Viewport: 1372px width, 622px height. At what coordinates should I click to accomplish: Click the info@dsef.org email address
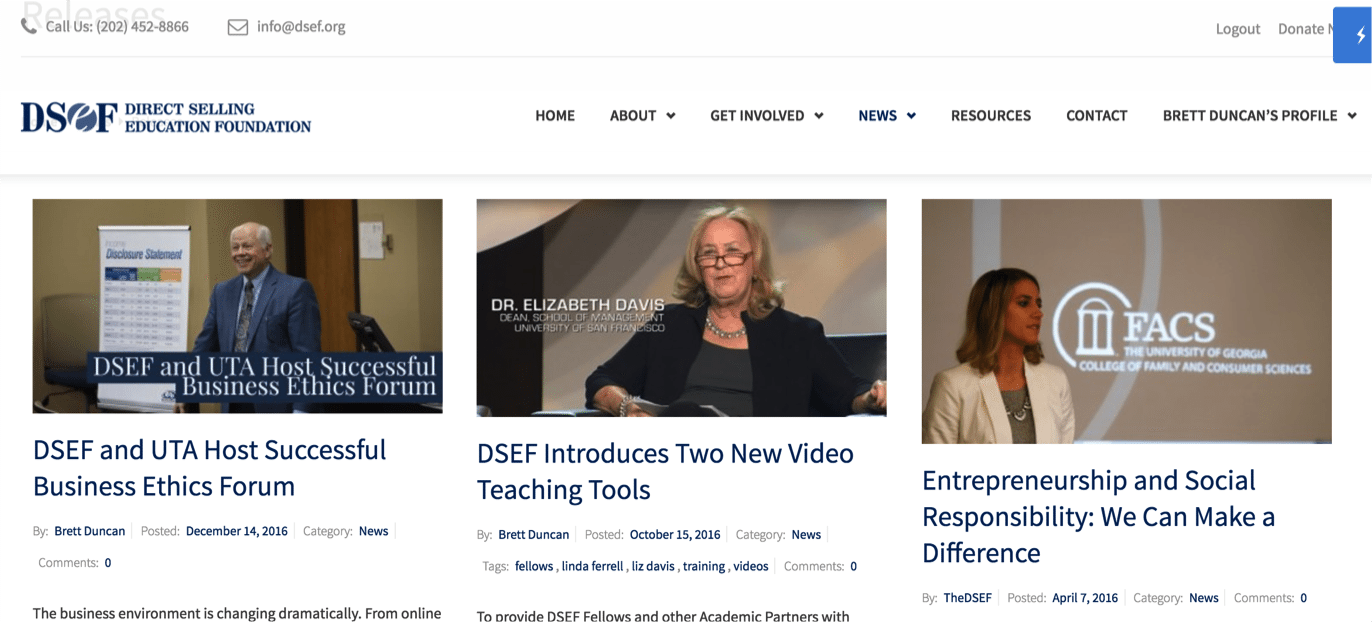(x=301, y=27)
